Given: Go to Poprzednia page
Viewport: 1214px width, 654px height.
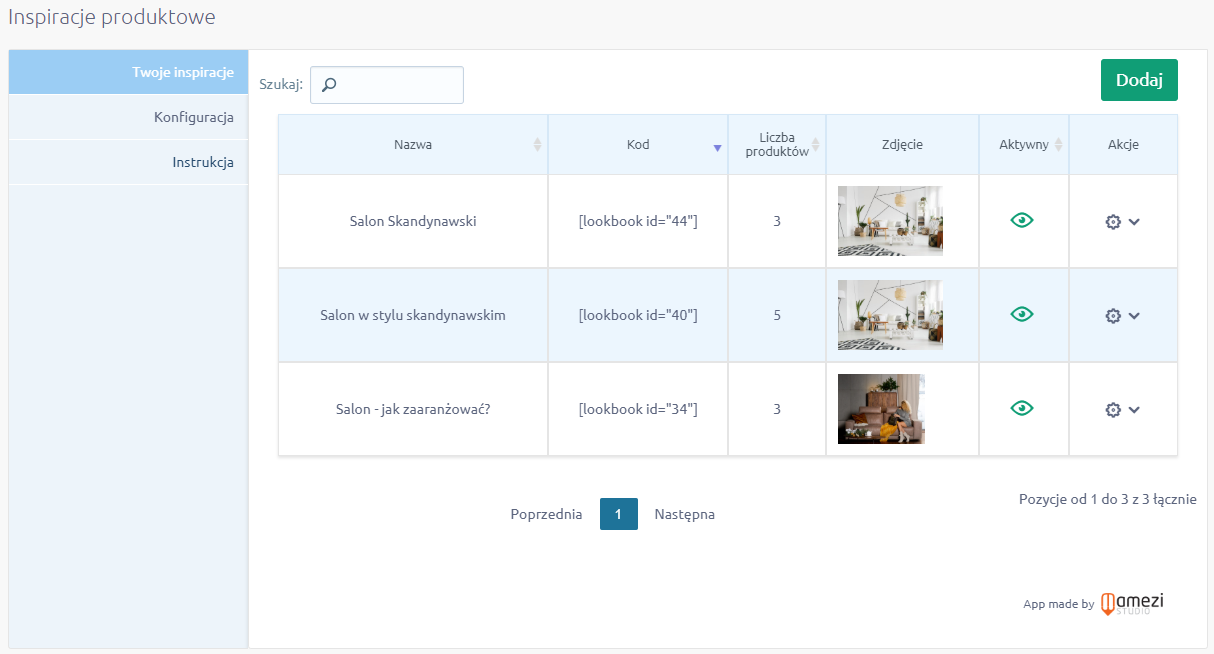Looking at the screenshot, I should pos(546,514).
